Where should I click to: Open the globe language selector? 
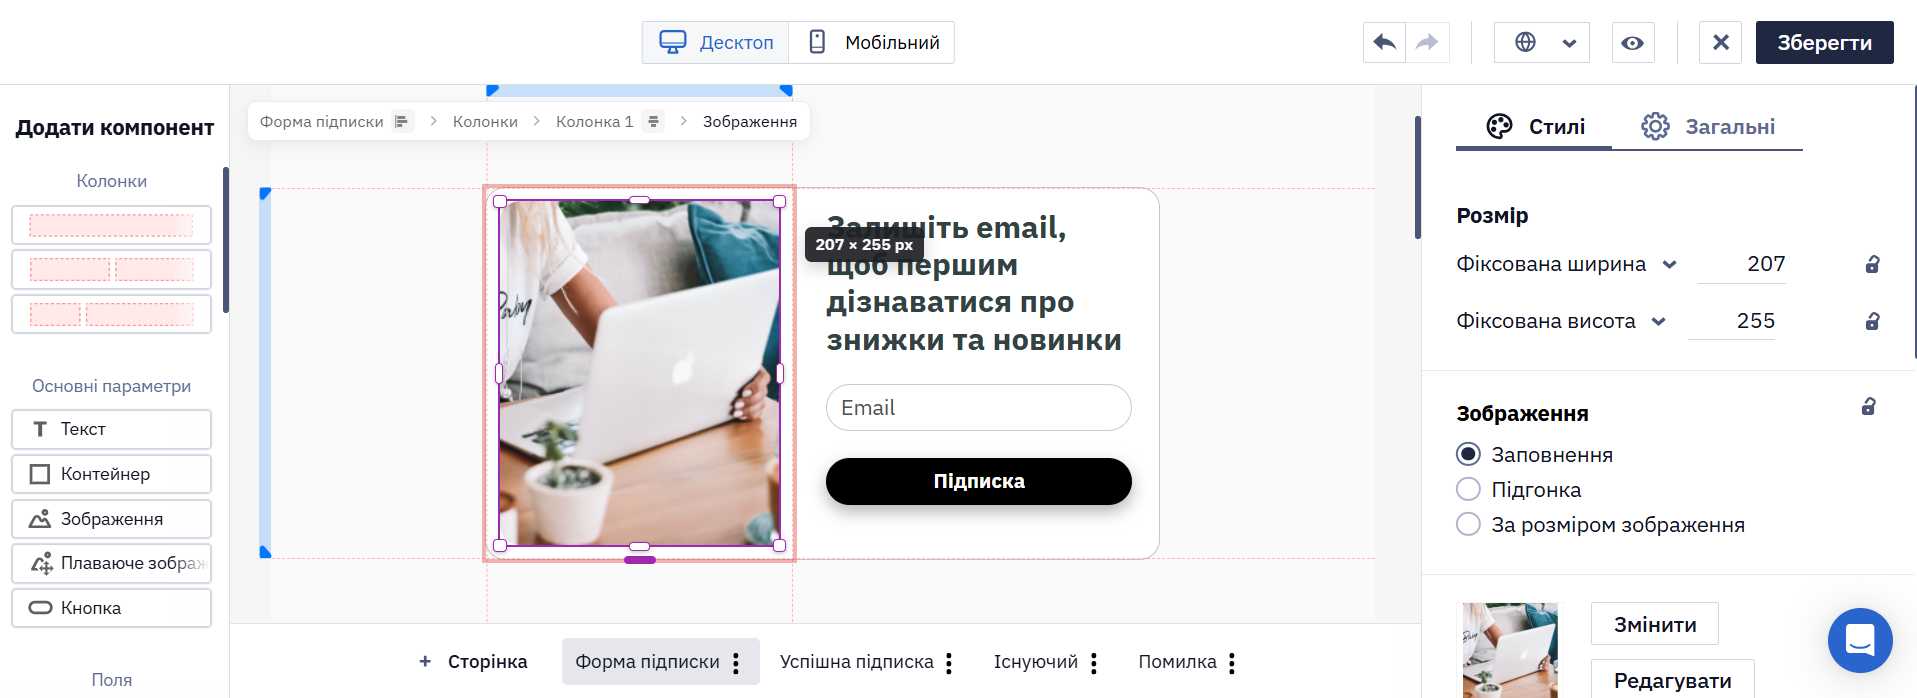pyautogui.click(x=1525, y=42)
